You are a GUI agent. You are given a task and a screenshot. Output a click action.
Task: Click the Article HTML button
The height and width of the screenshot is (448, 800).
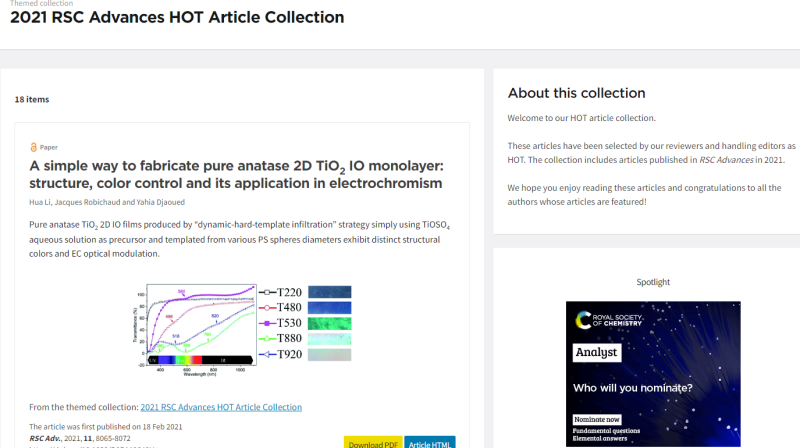(x=430, y=443)
